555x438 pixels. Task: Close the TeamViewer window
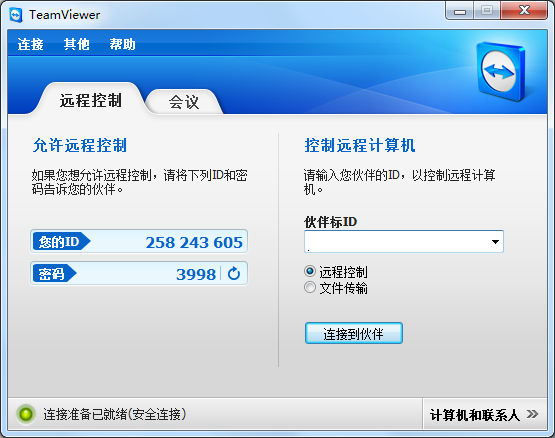click(x=524, y=11)
